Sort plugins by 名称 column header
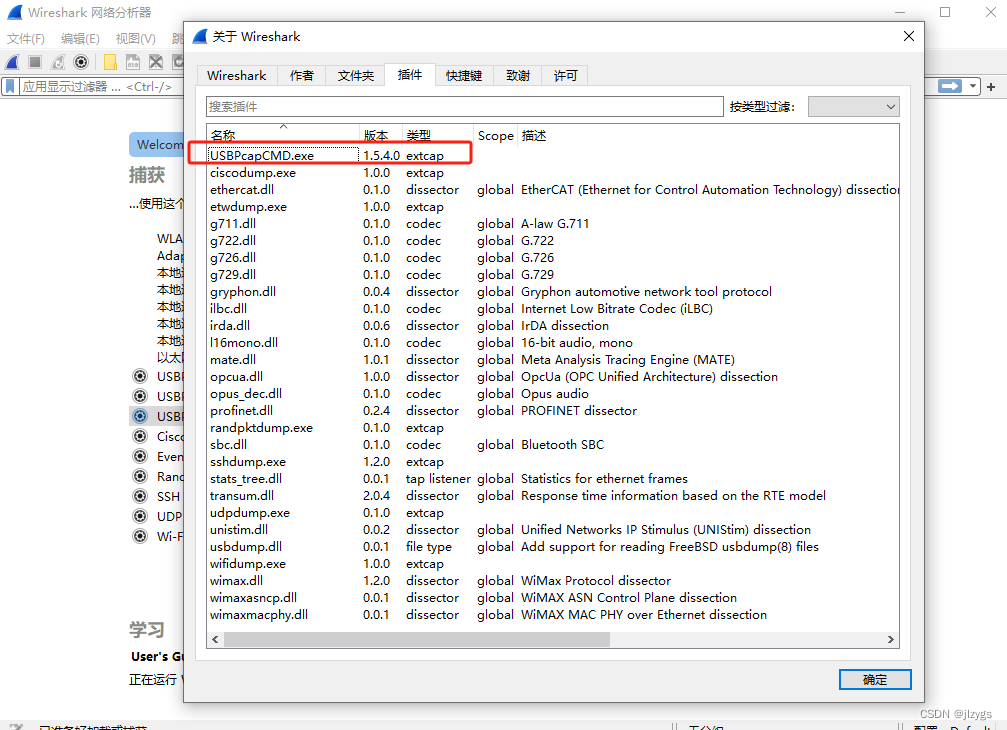 click(x=283, y=135)
